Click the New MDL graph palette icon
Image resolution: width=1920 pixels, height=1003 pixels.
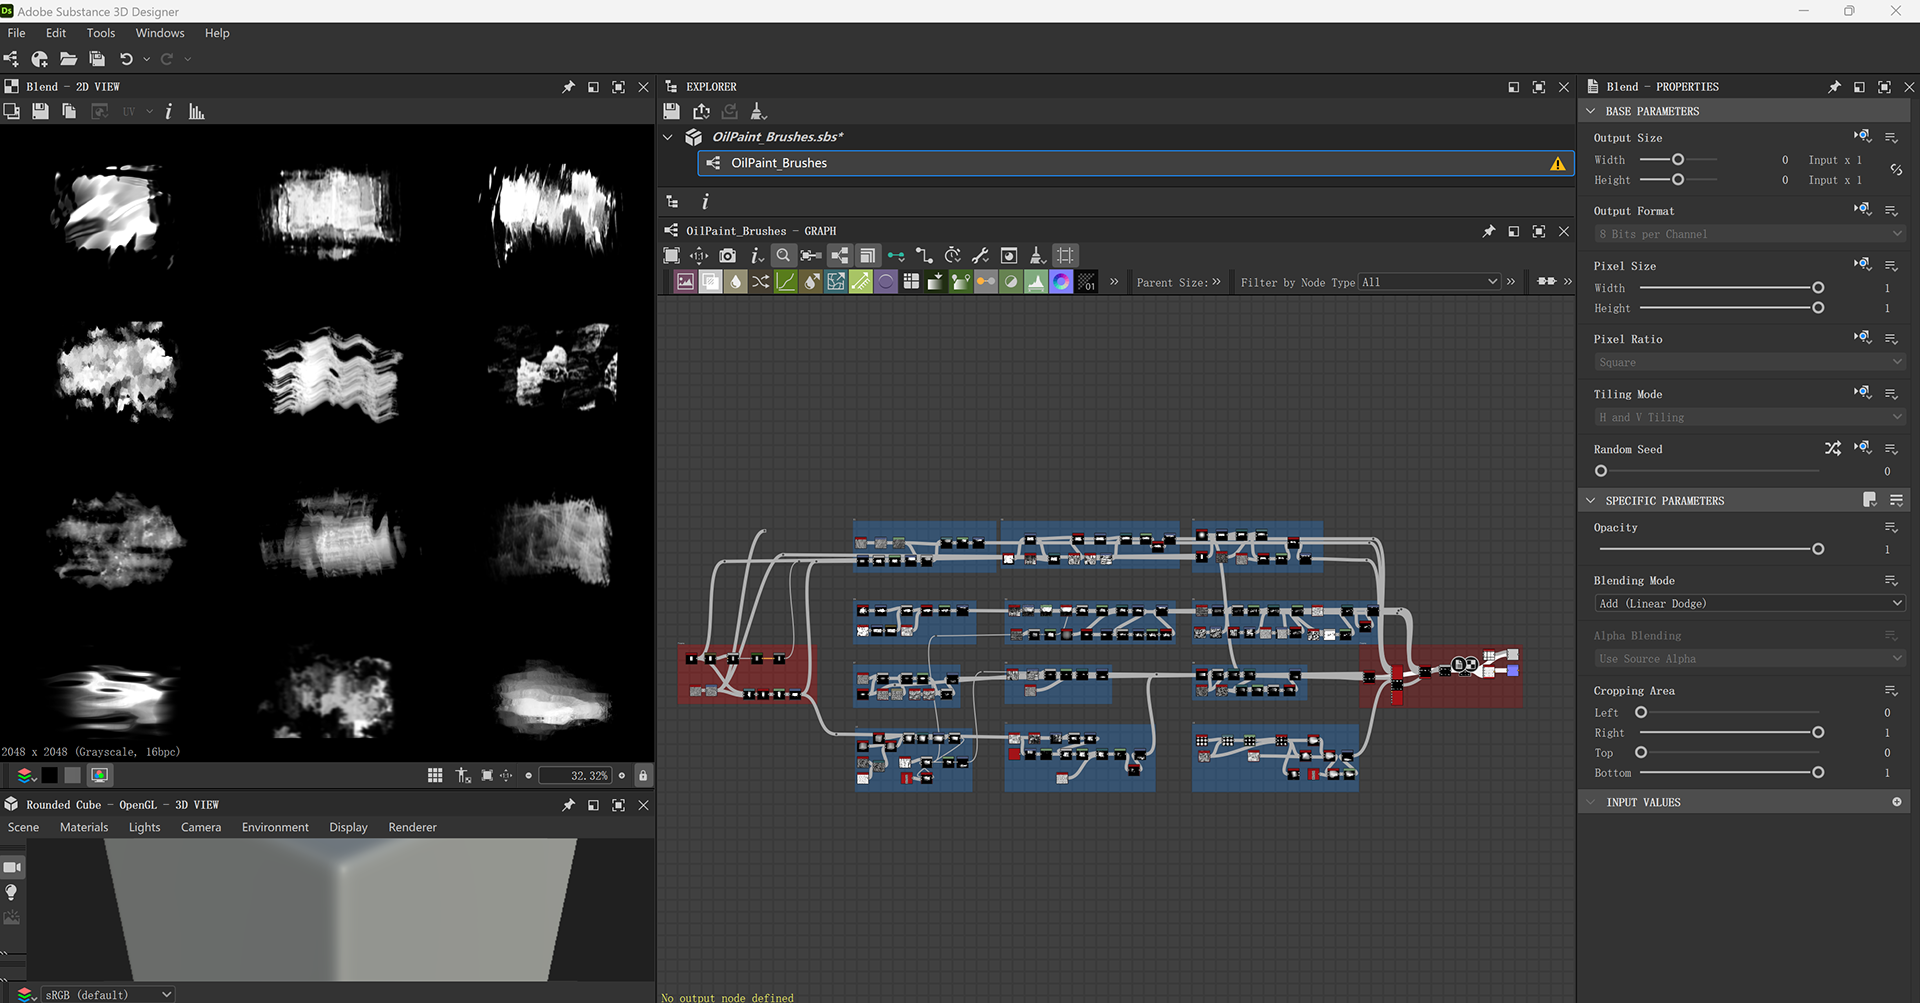pos(40,59)
